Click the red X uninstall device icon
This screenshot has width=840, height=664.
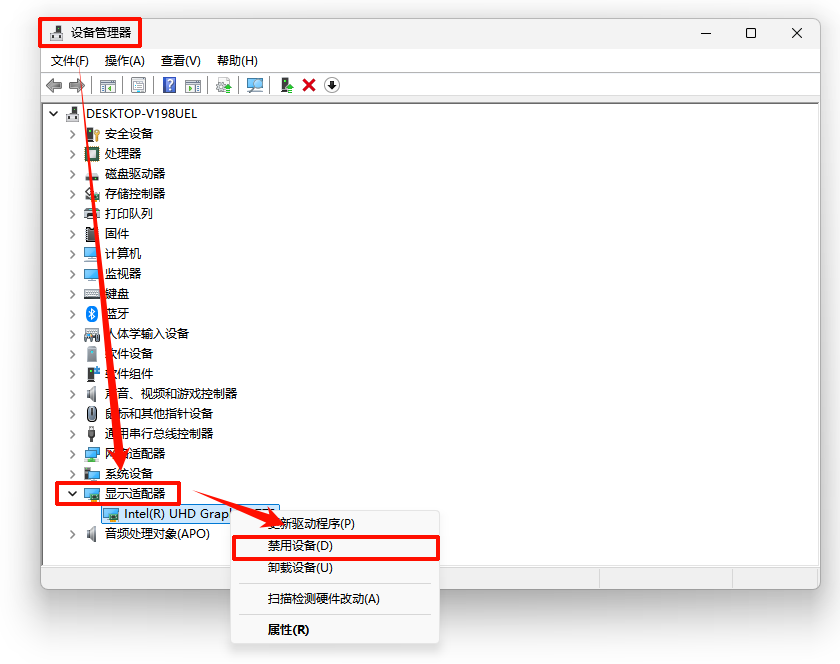[307, 85]
